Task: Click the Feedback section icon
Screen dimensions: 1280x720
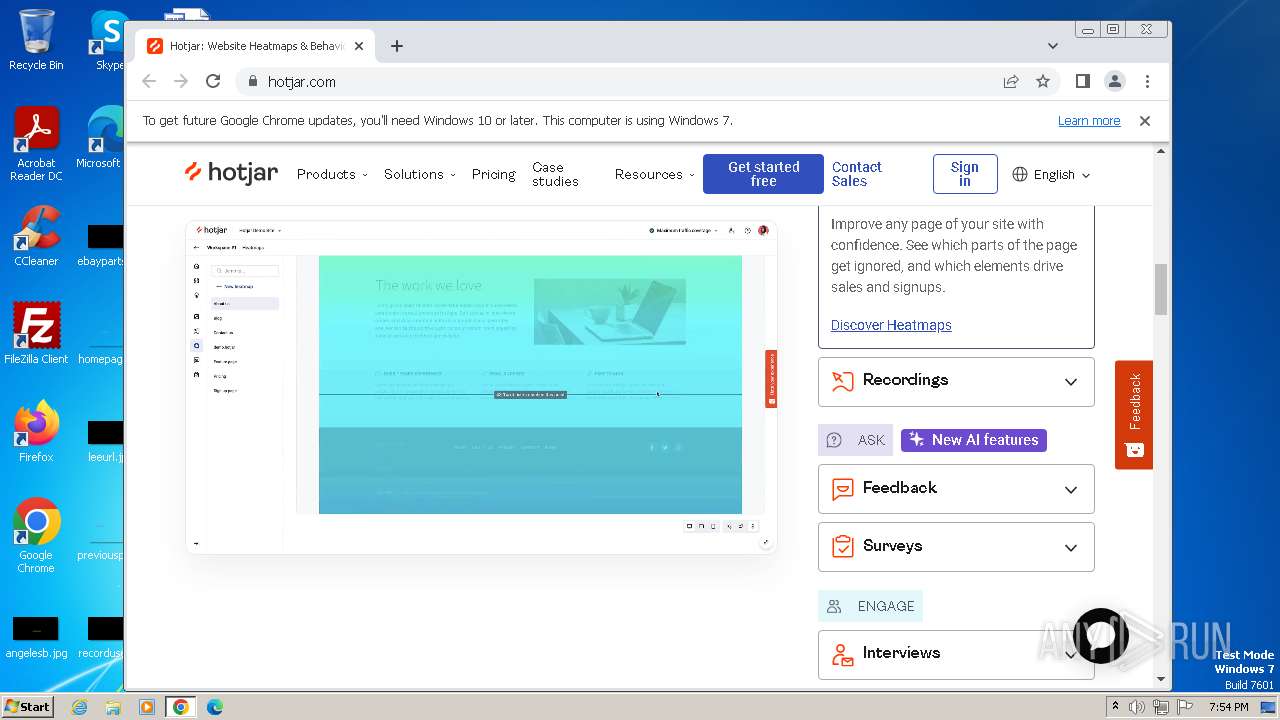Action: (x=843, y=489)
